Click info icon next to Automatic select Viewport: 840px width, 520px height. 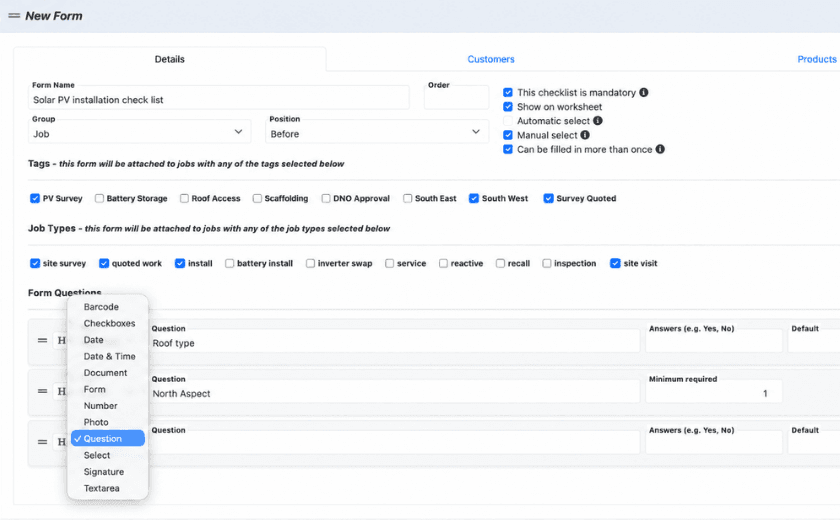[x=598, y=120]
